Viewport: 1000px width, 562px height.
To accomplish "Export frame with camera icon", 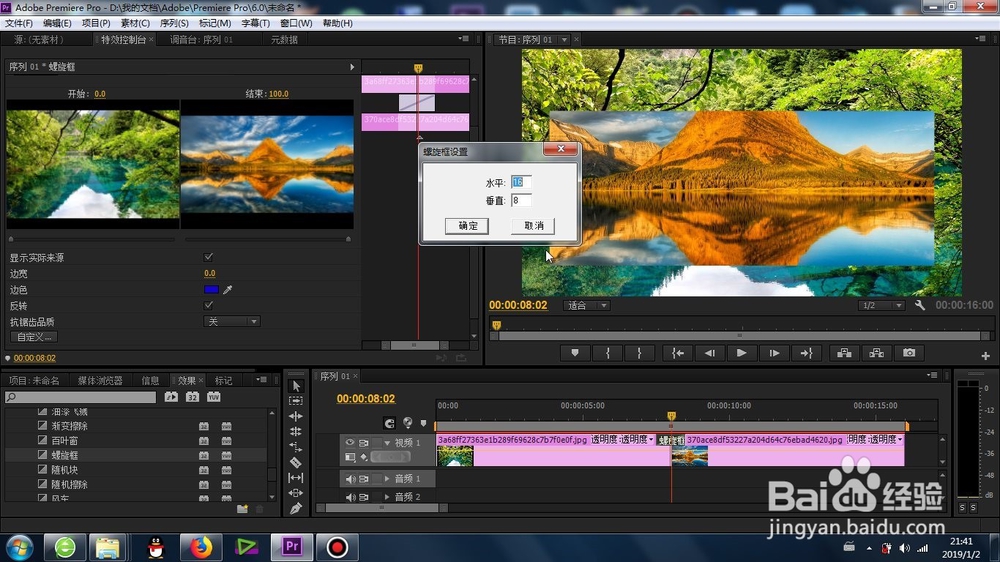I will (909, 353).
